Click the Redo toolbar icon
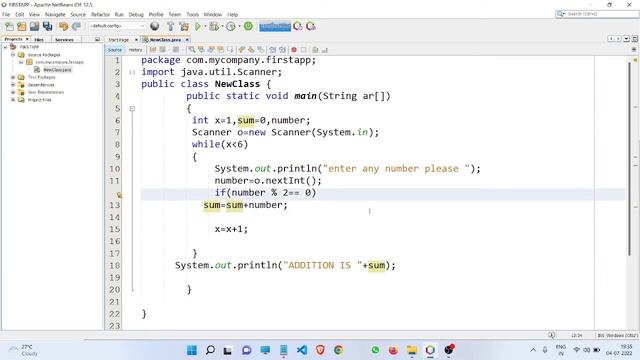 (x=76, y=27)
